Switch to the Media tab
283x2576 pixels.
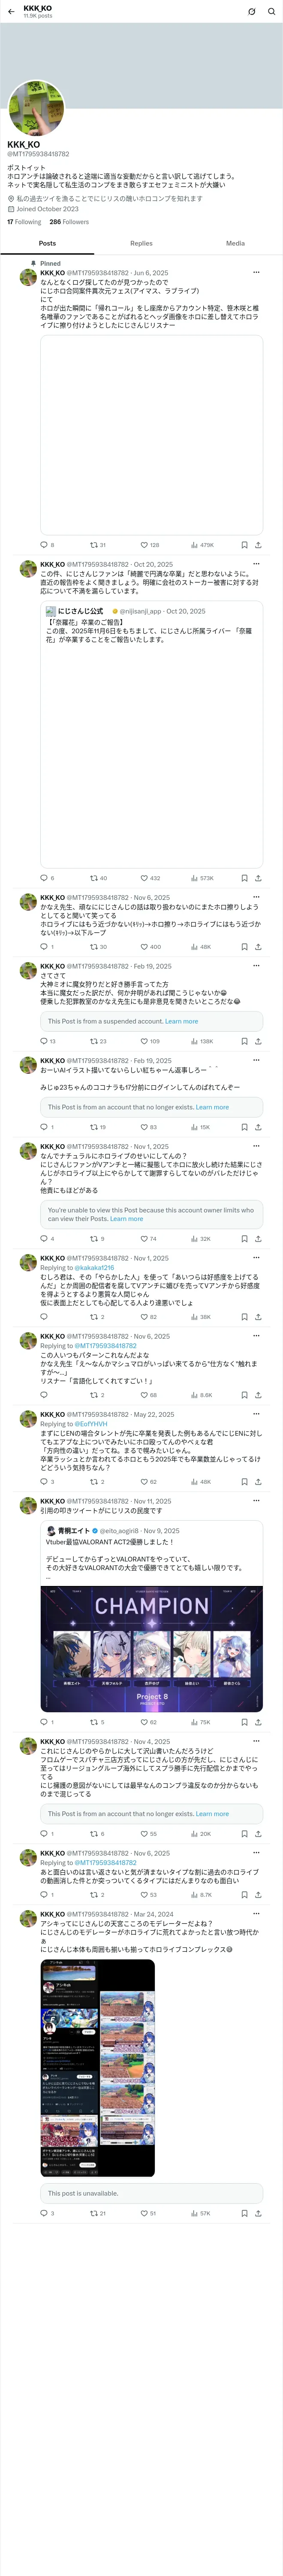[x=235, y=243]
